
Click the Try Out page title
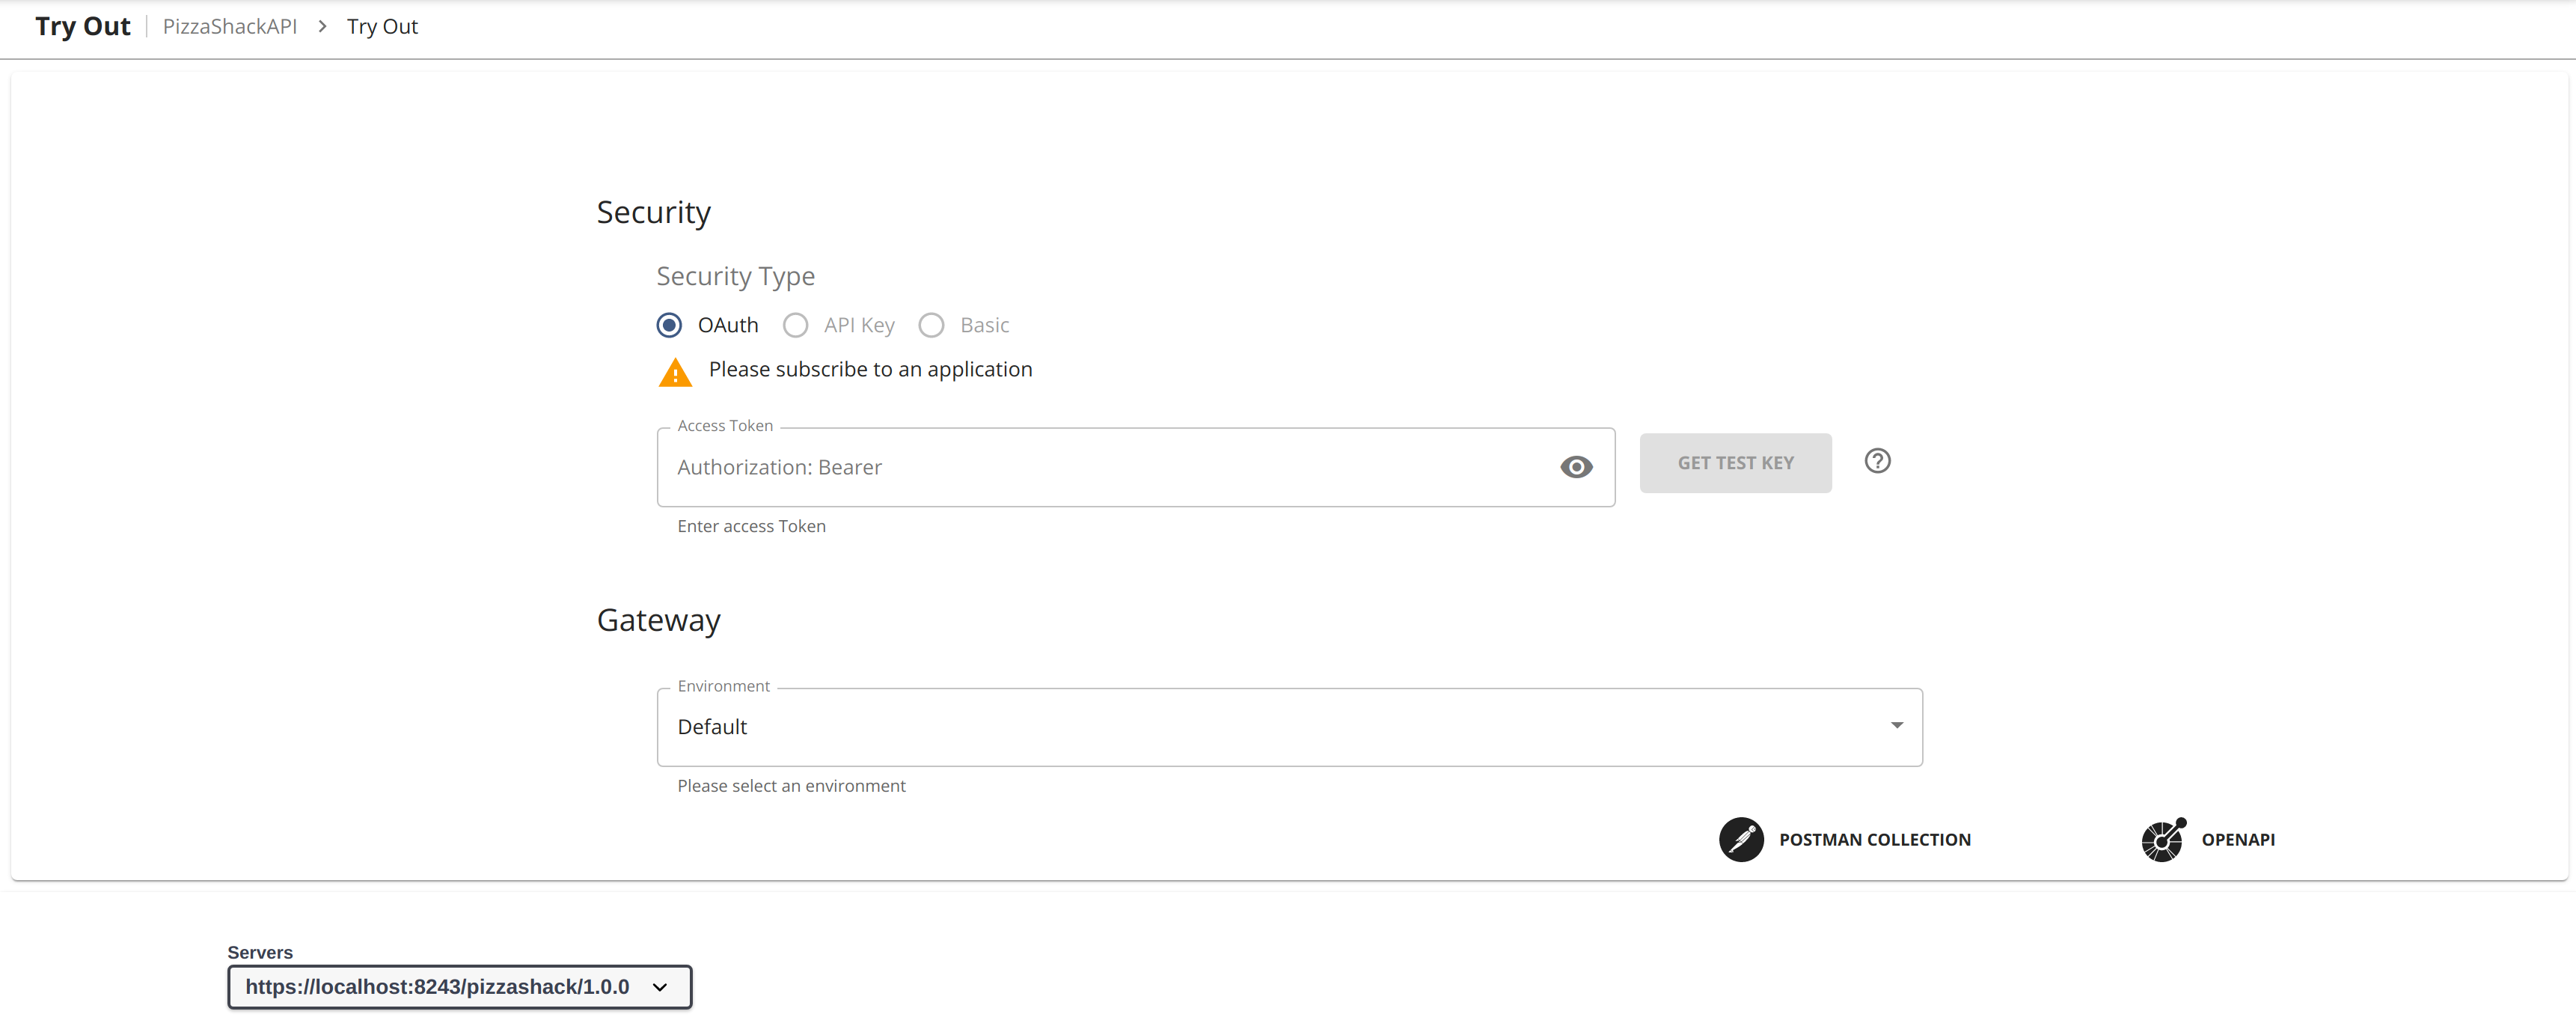83,27
